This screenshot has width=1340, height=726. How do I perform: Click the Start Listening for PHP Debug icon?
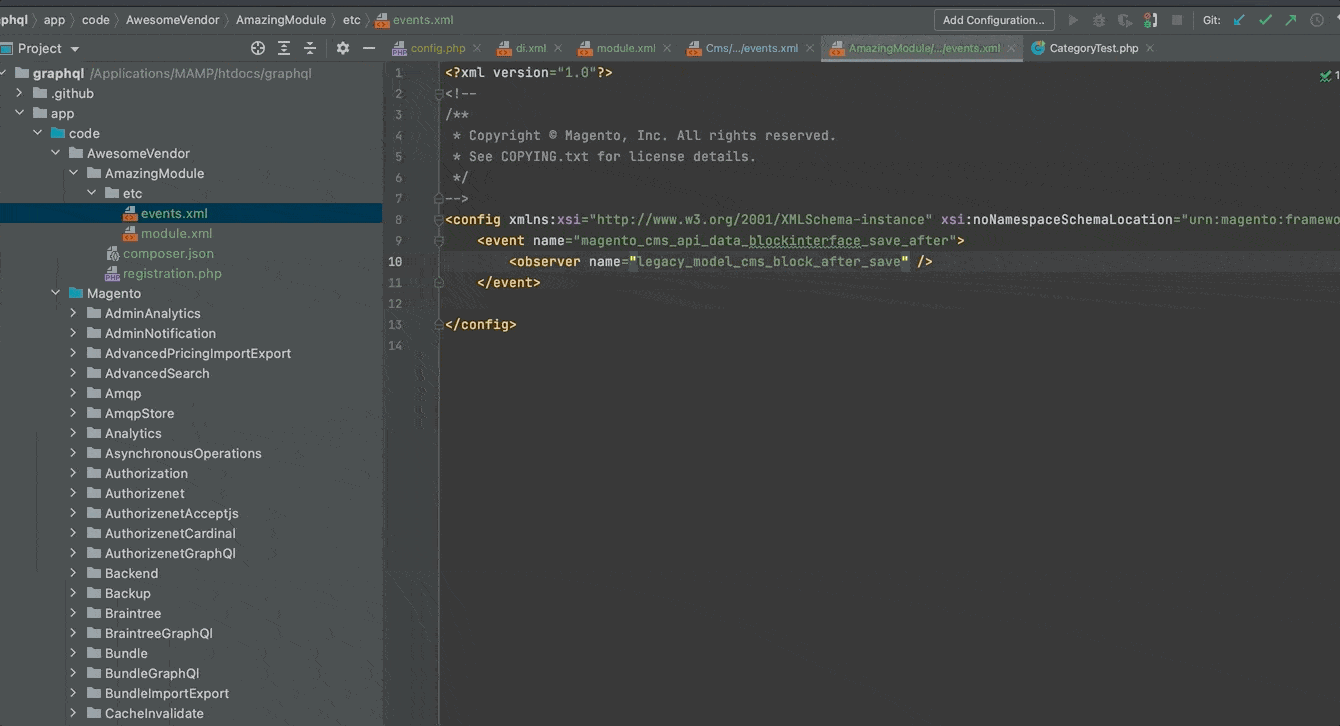(1151, 20)
